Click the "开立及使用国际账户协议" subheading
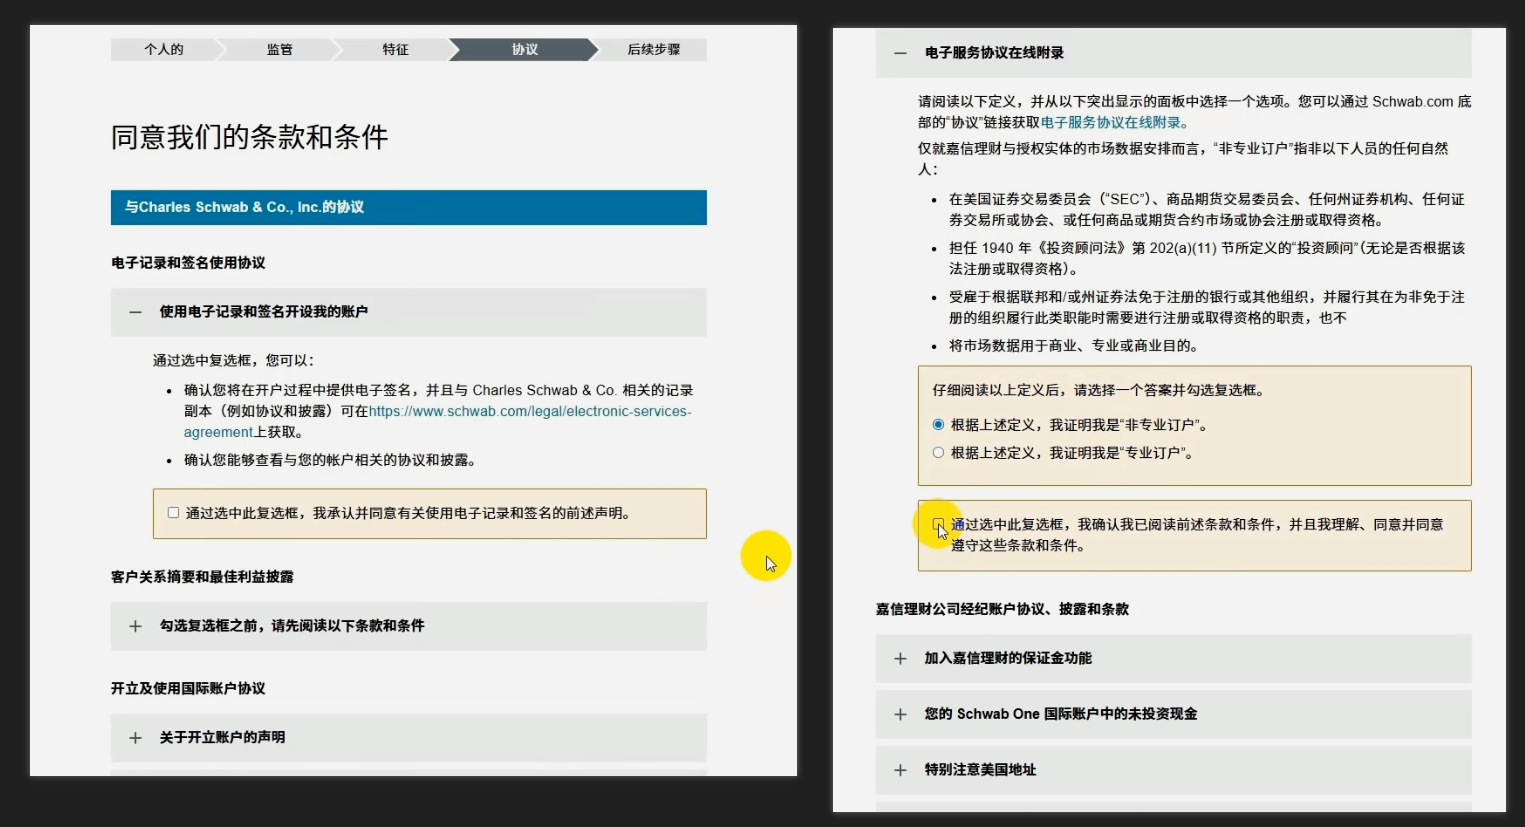 tap(188, 689)
